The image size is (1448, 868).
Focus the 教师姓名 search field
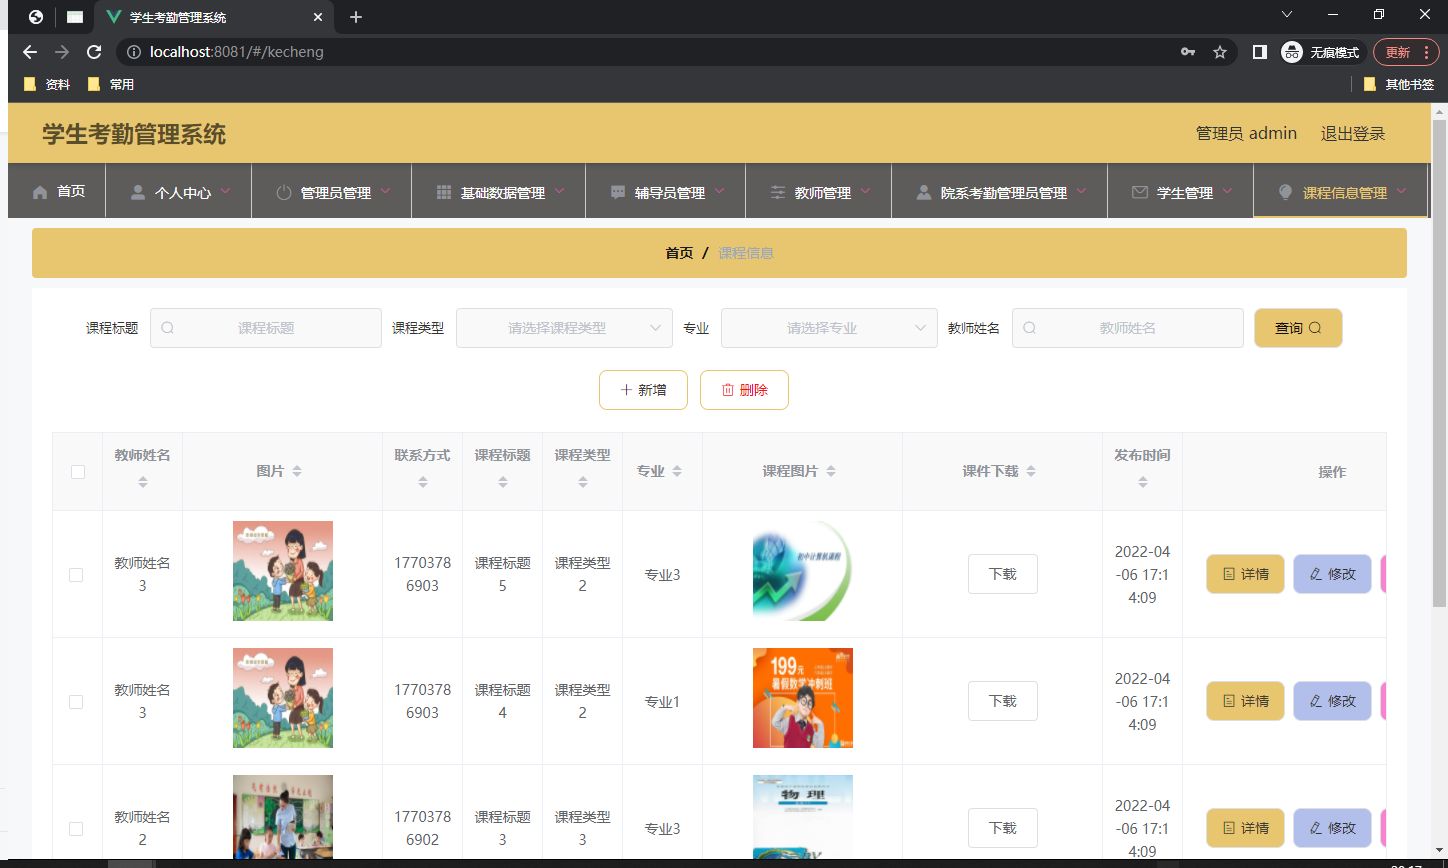coord(1128,328)
